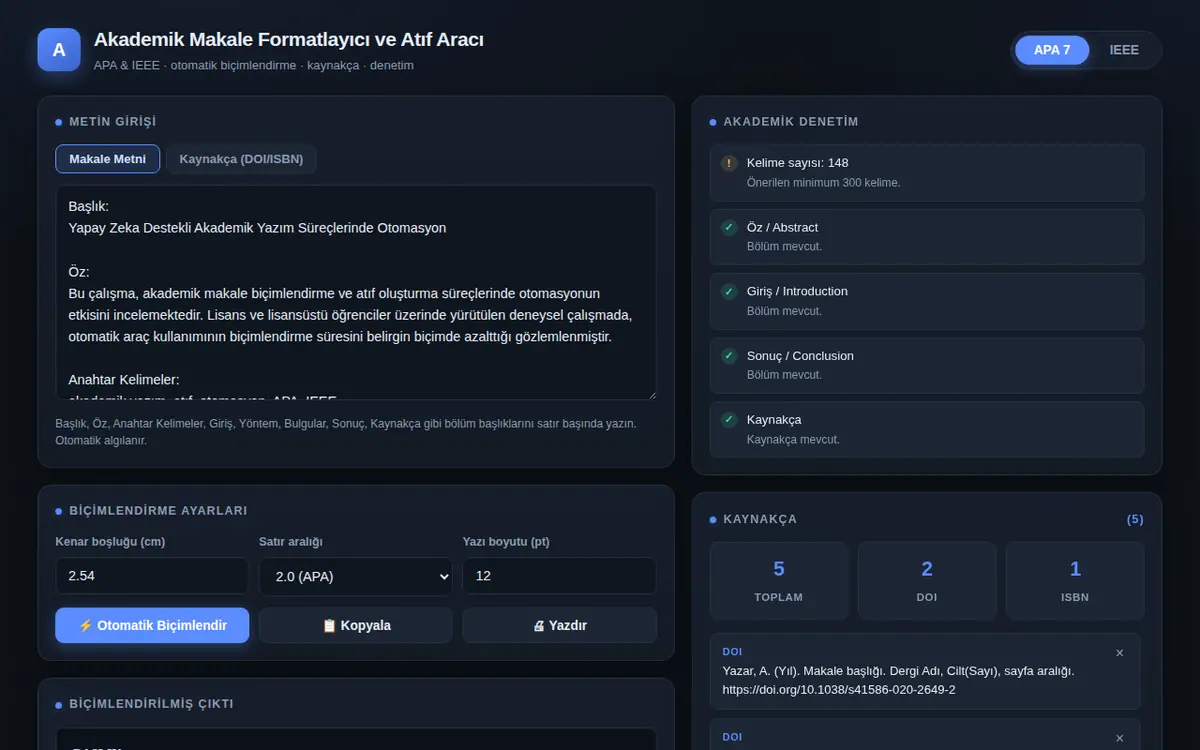Image resolution: width=1200 pixels, height=750 pixels.
Task: Click the Kenar boşluğu (cm) input field
Action: coord(152,576)
